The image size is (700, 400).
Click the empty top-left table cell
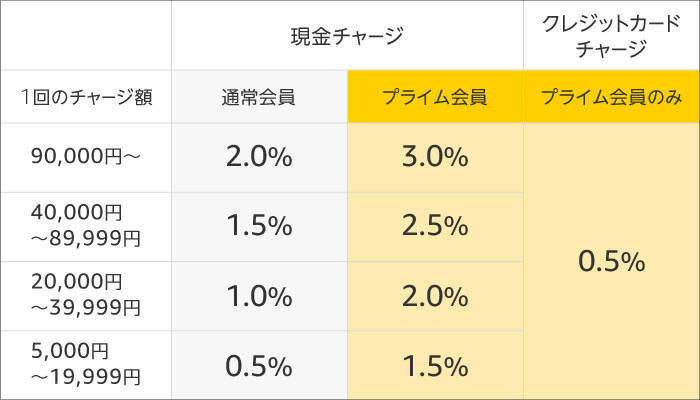tap(85, 36)
